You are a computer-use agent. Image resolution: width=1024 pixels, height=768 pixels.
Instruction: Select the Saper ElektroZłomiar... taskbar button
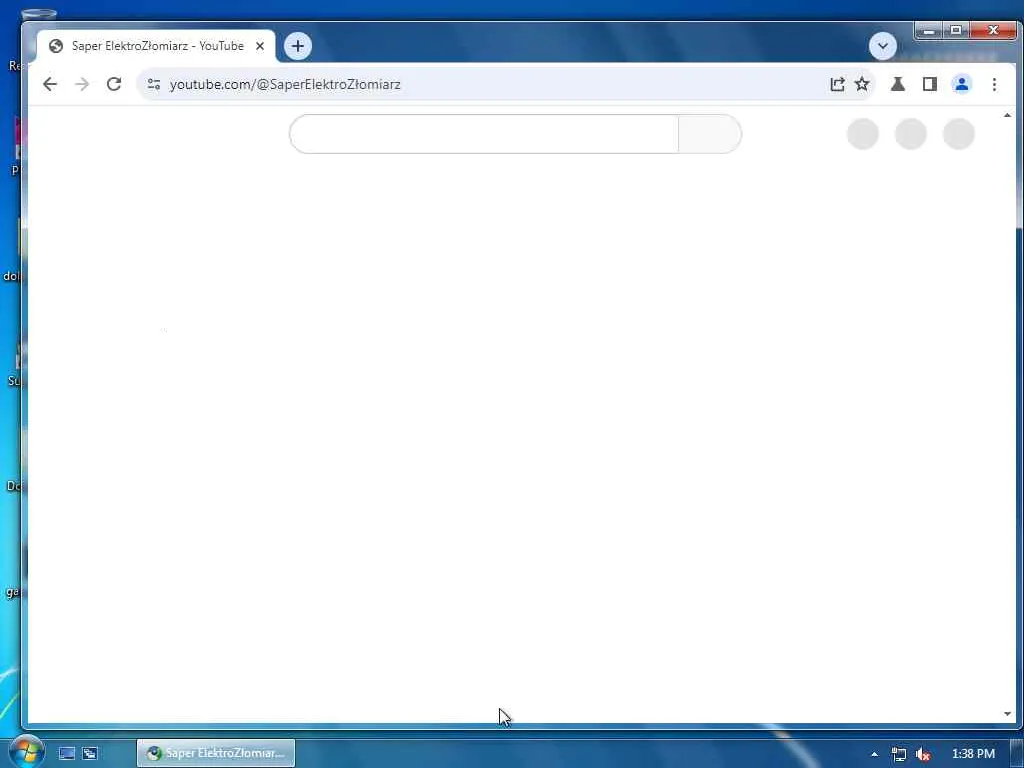[x=216, y=753]
